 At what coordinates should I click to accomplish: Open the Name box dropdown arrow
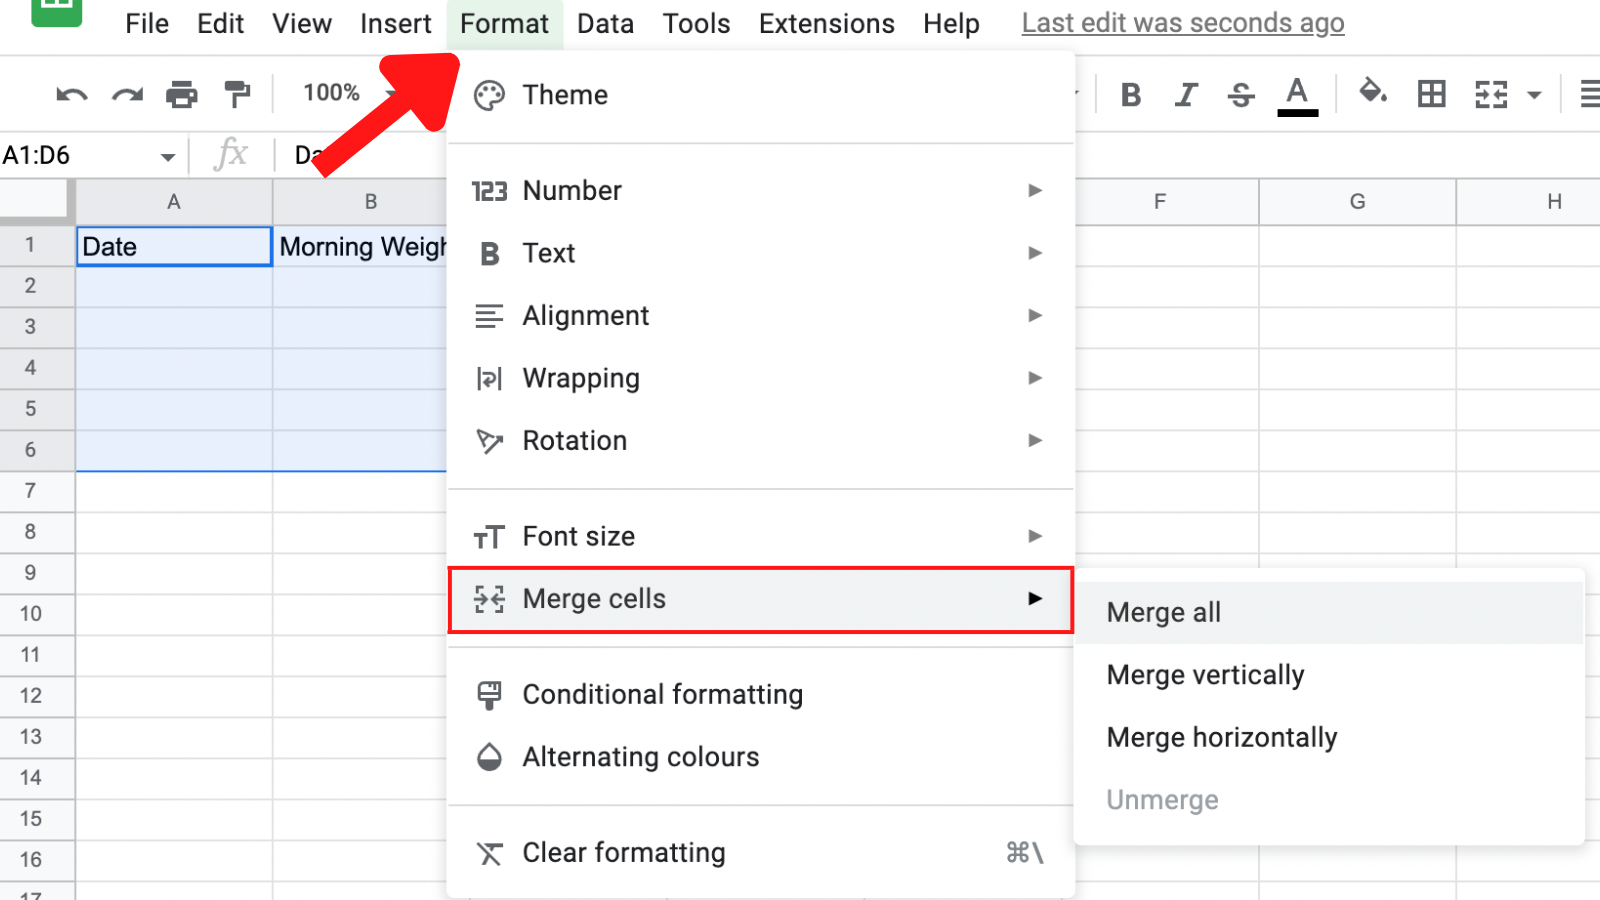click(x=167, y=155)
